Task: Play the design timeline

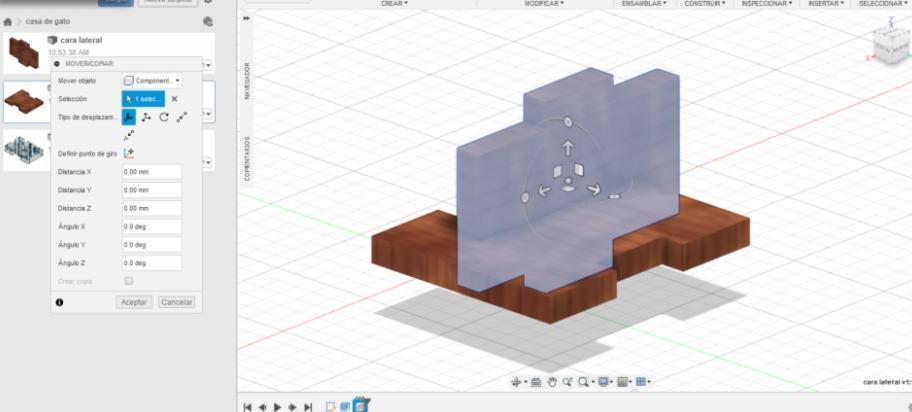Action: click(x=277, y=407)
